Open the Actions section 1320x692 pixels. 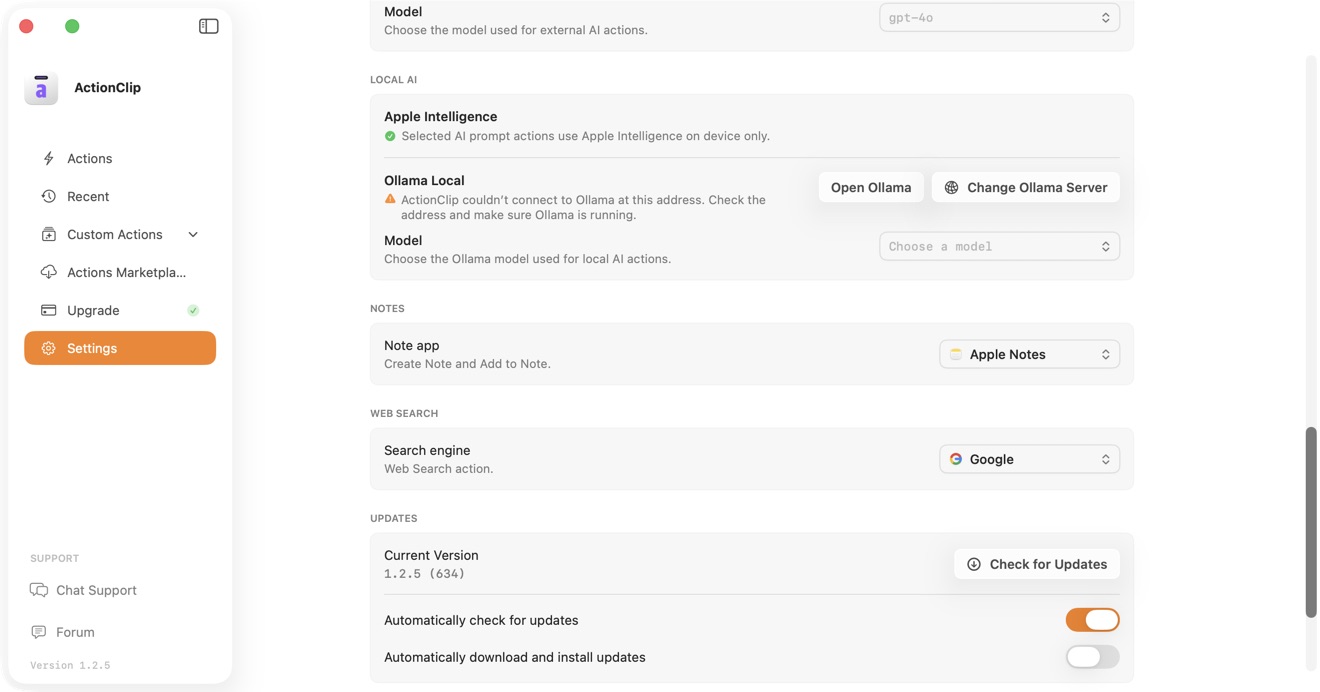click(x=120, y=158)
